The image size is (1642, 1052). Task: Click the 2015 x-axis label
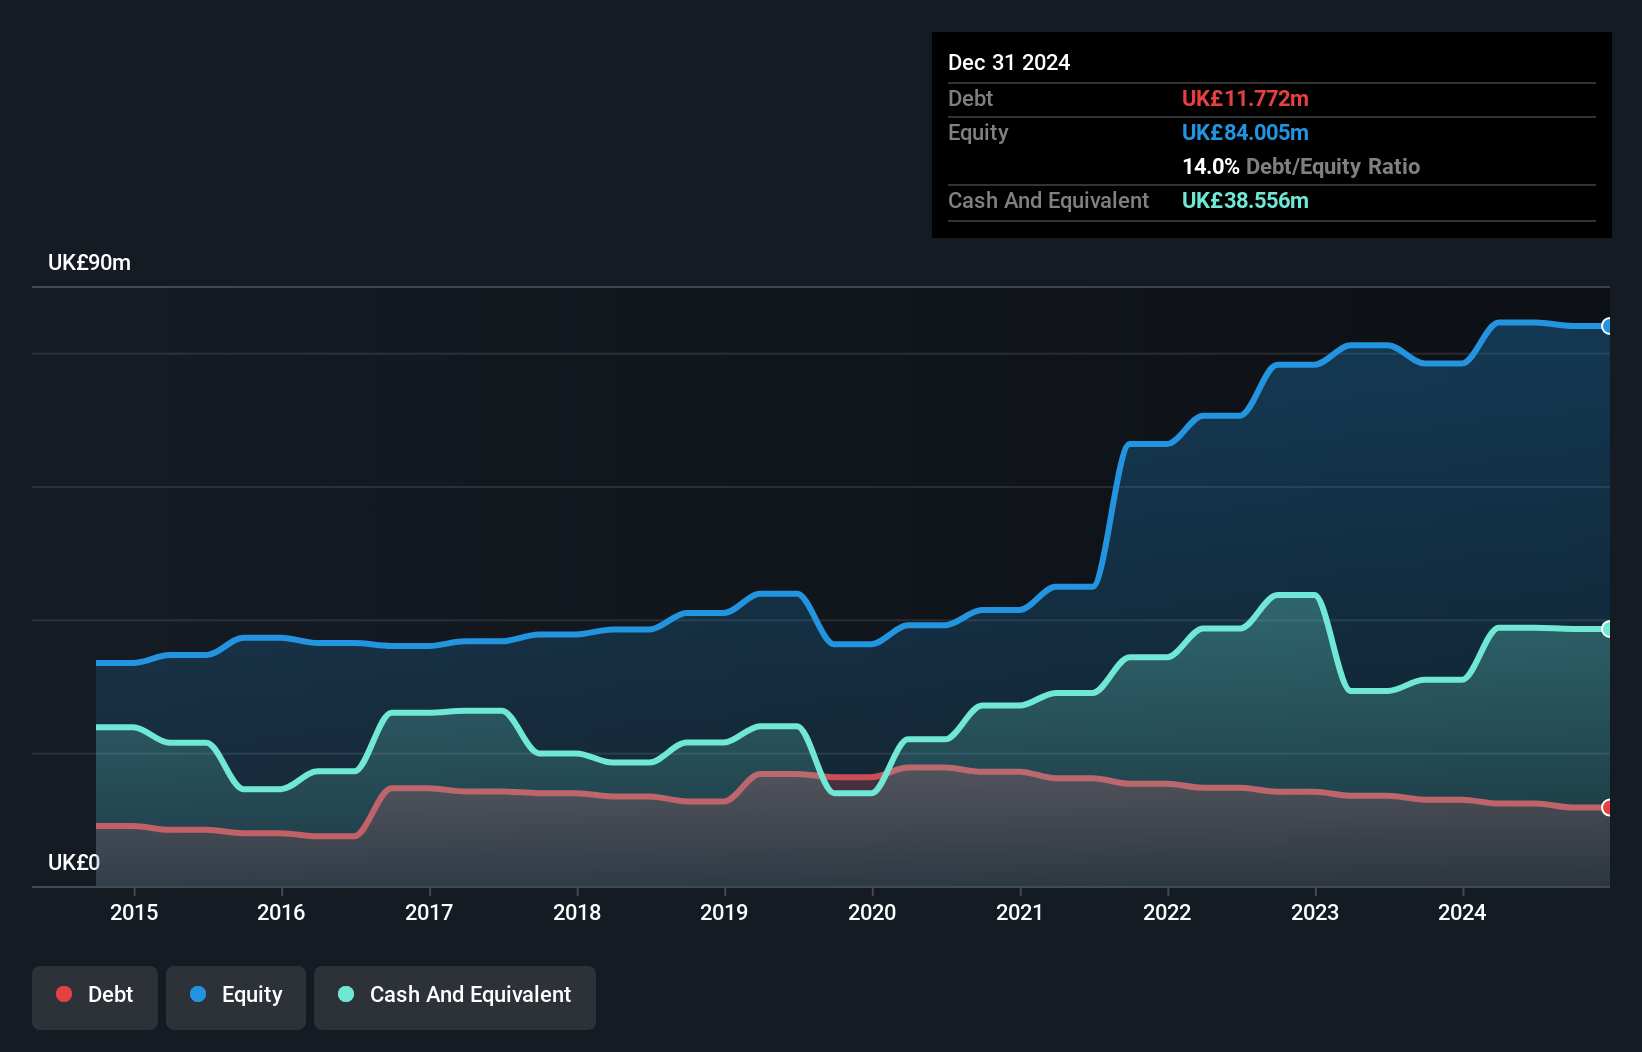(134, 912)
